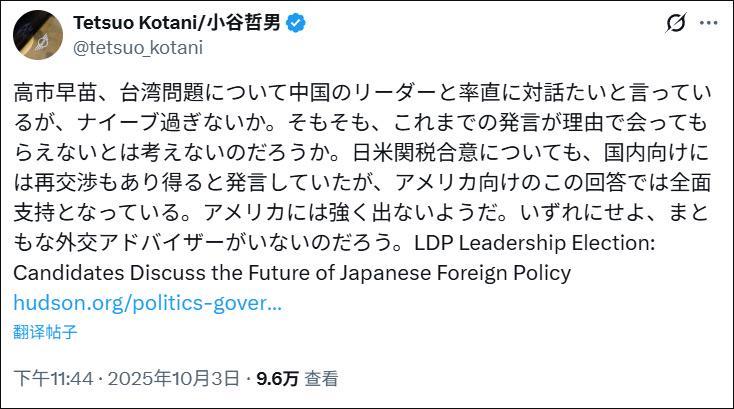This screenshot has width=734, height=409.
Task: Click the Grok explain-post icon
Action: click(676, 25)
